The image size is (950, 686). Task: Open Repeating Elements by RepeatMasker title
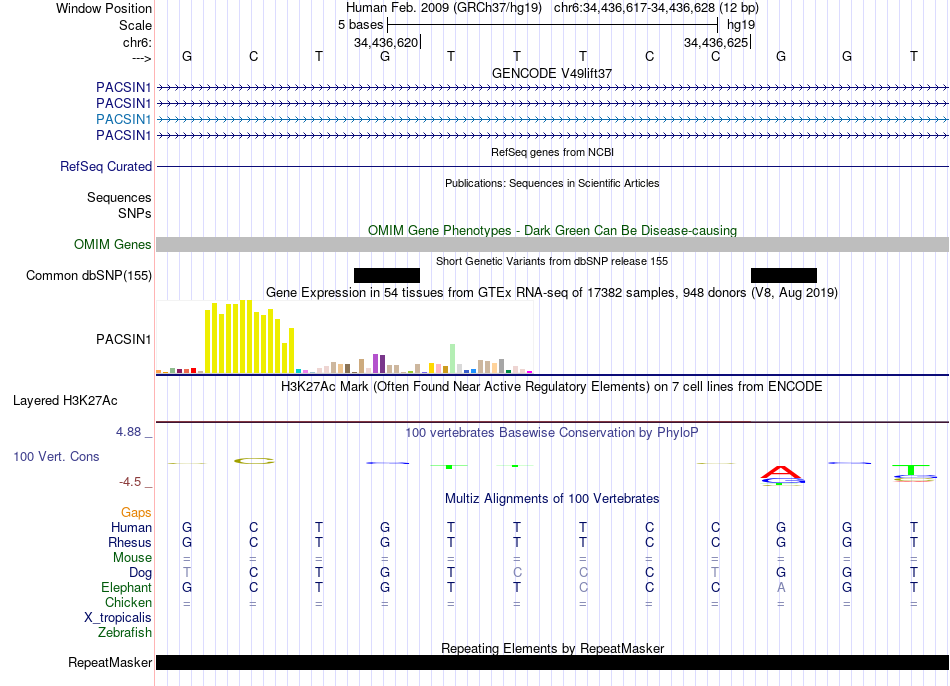coord(552,648)
